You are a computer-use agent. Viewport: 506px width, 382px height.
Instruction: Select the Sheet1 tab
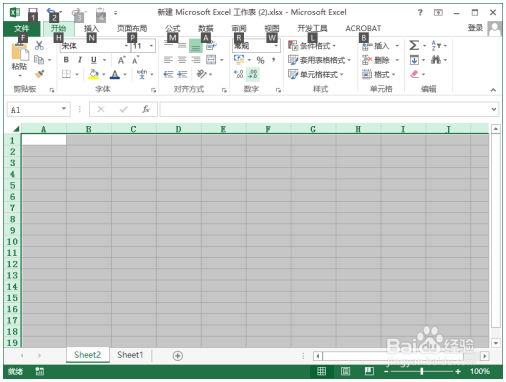(x=130, y=355)
